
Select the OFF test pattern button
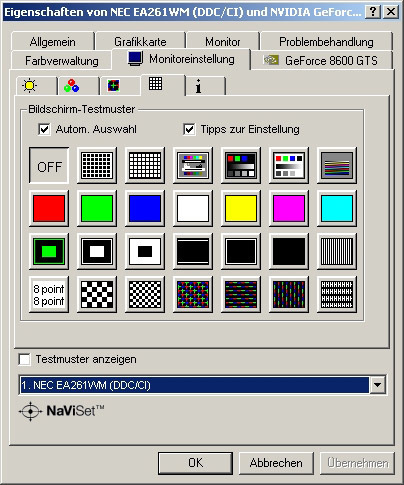click(x=49, y=165)
